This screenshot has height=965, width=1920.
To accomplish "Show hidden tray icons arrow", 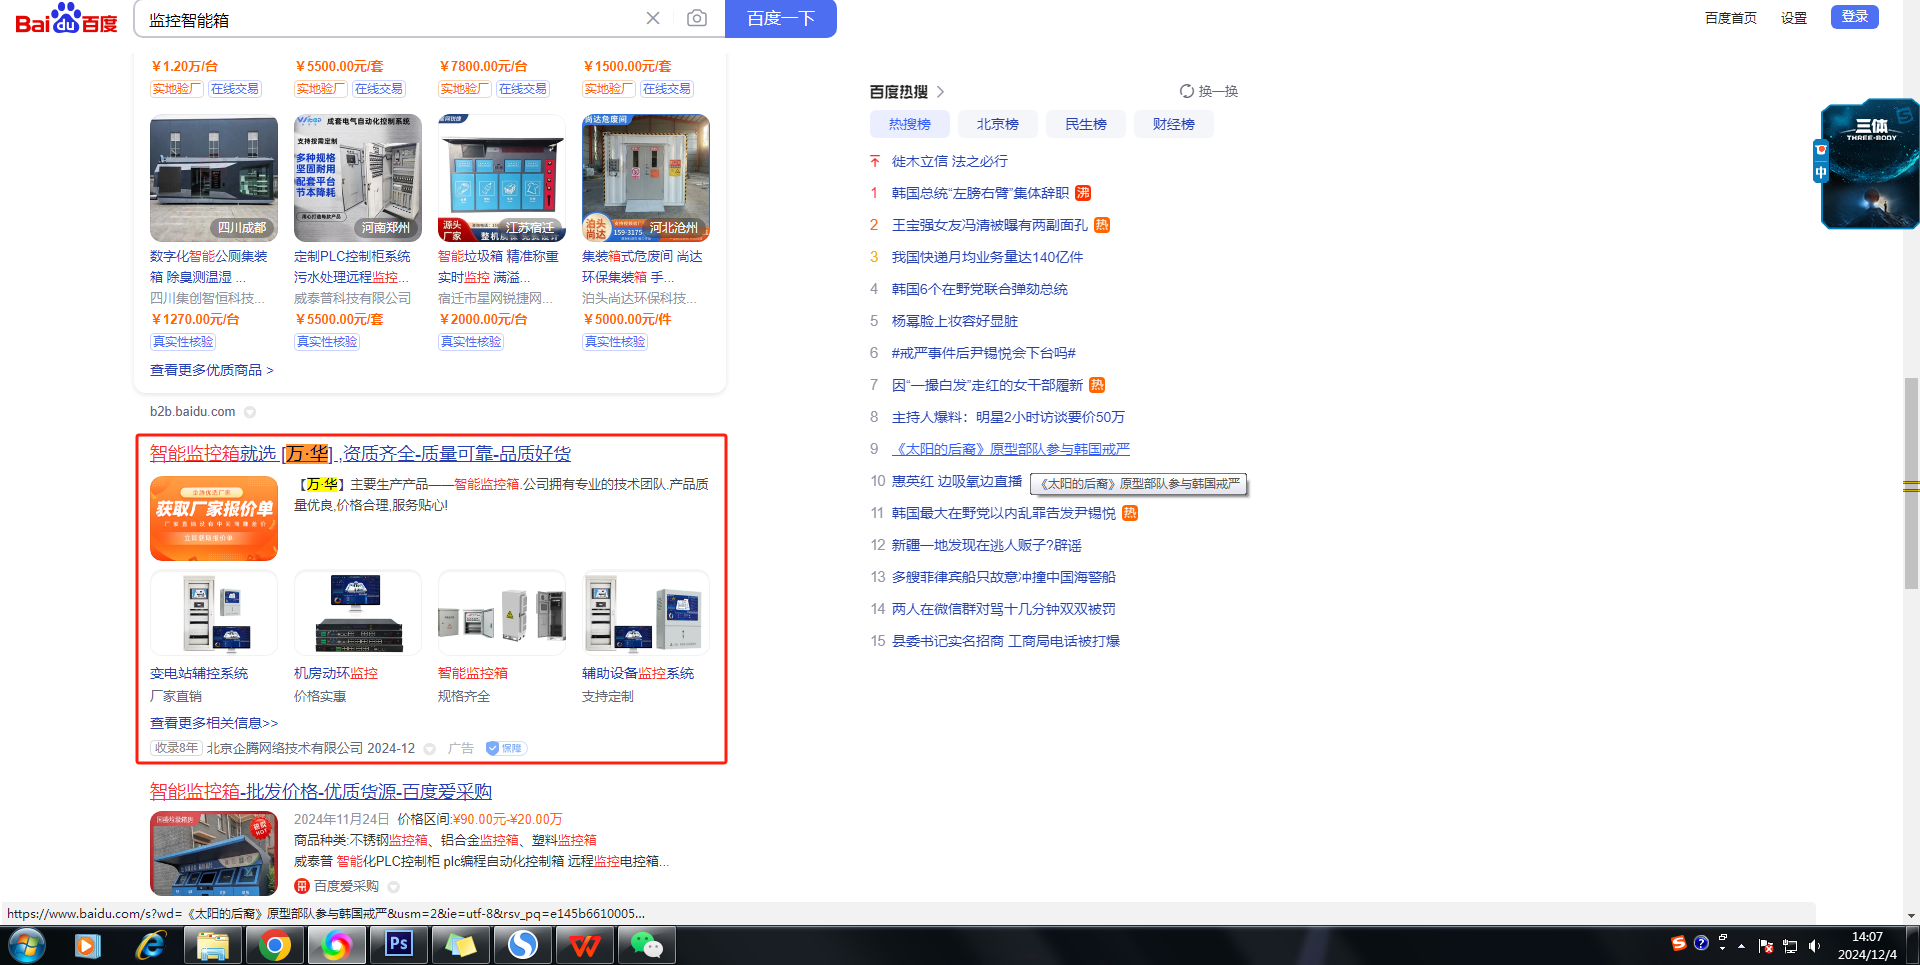I will [1742, 946].
